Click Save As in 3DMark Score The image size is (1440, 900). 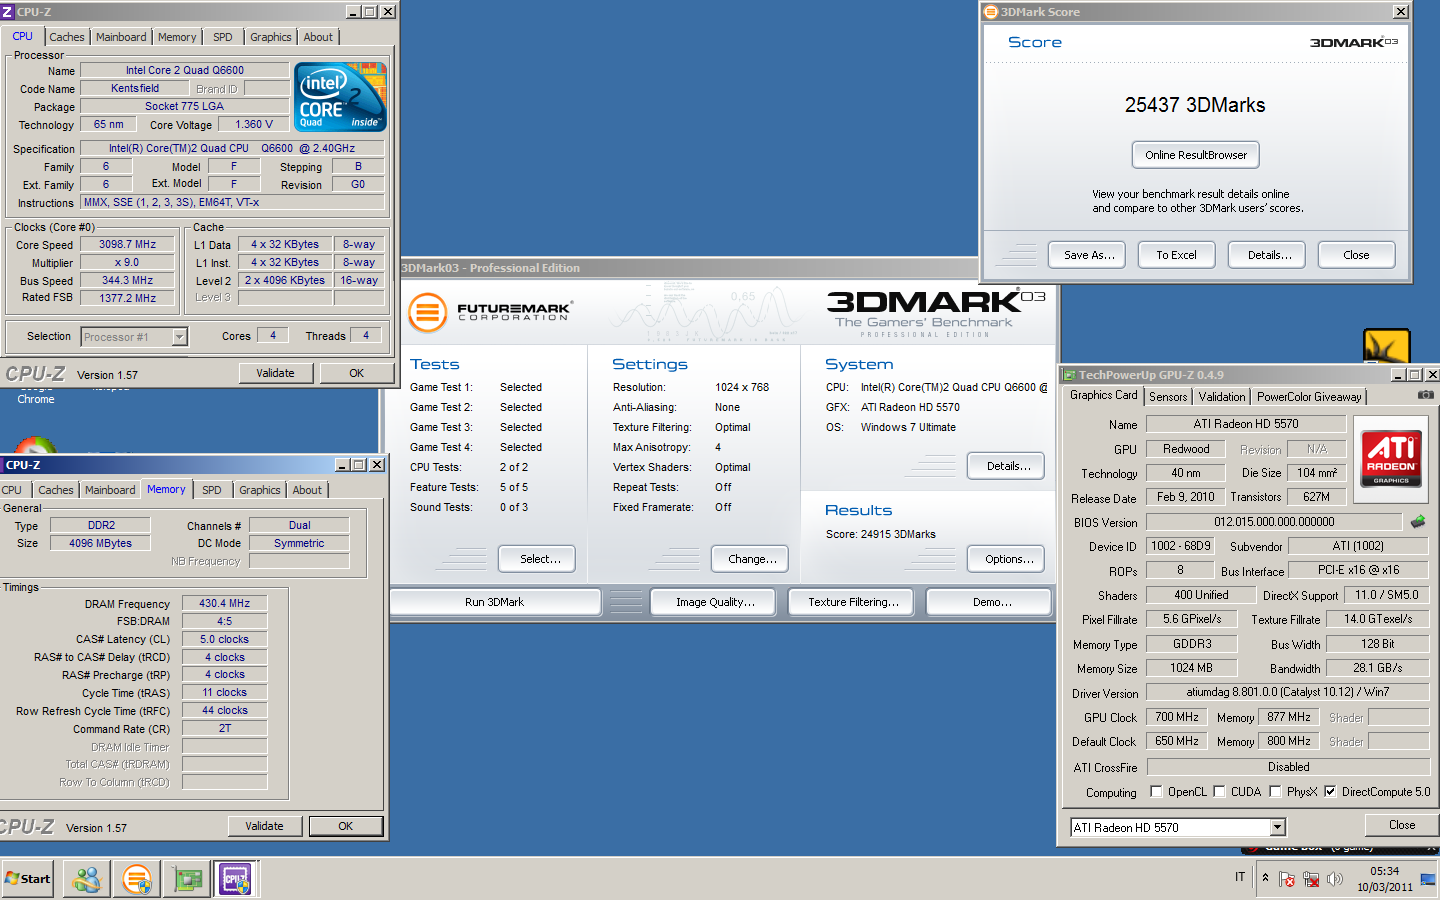click(1089, 255)
